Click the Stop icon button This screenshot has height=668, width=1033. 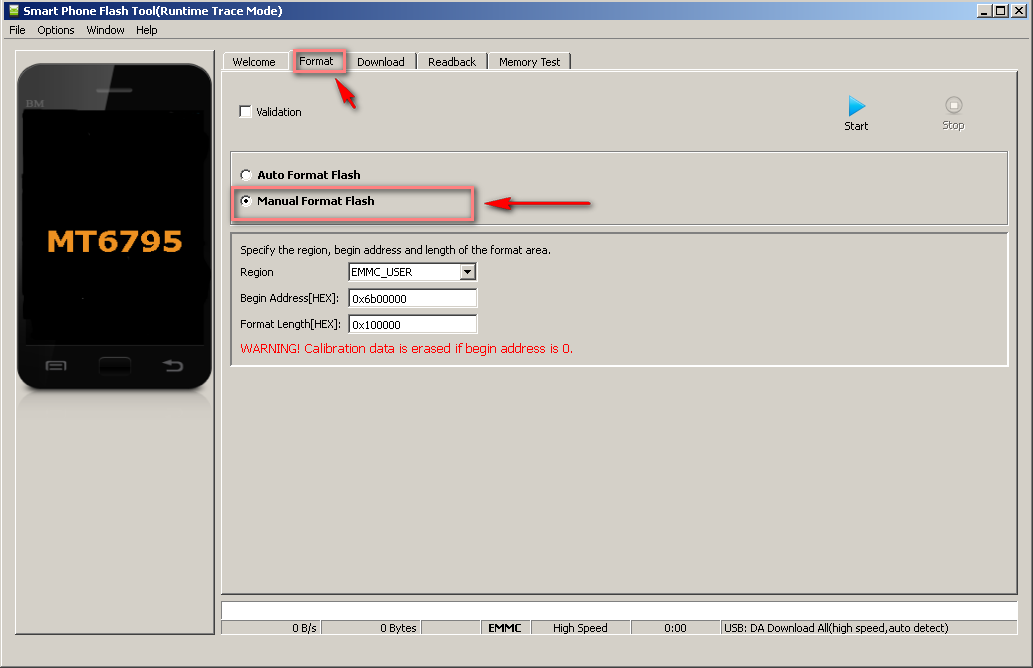point(953,105)
